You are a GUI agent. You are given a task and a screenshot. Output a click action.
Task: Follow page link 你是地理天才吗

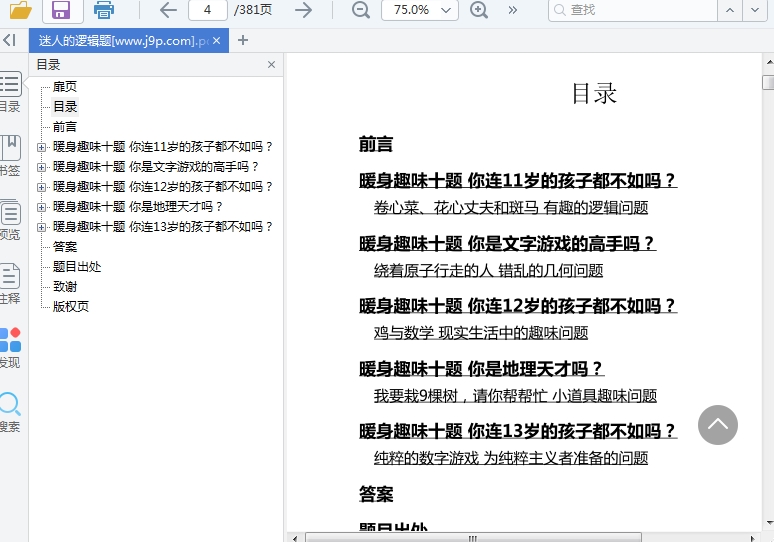tap(482, 369)
